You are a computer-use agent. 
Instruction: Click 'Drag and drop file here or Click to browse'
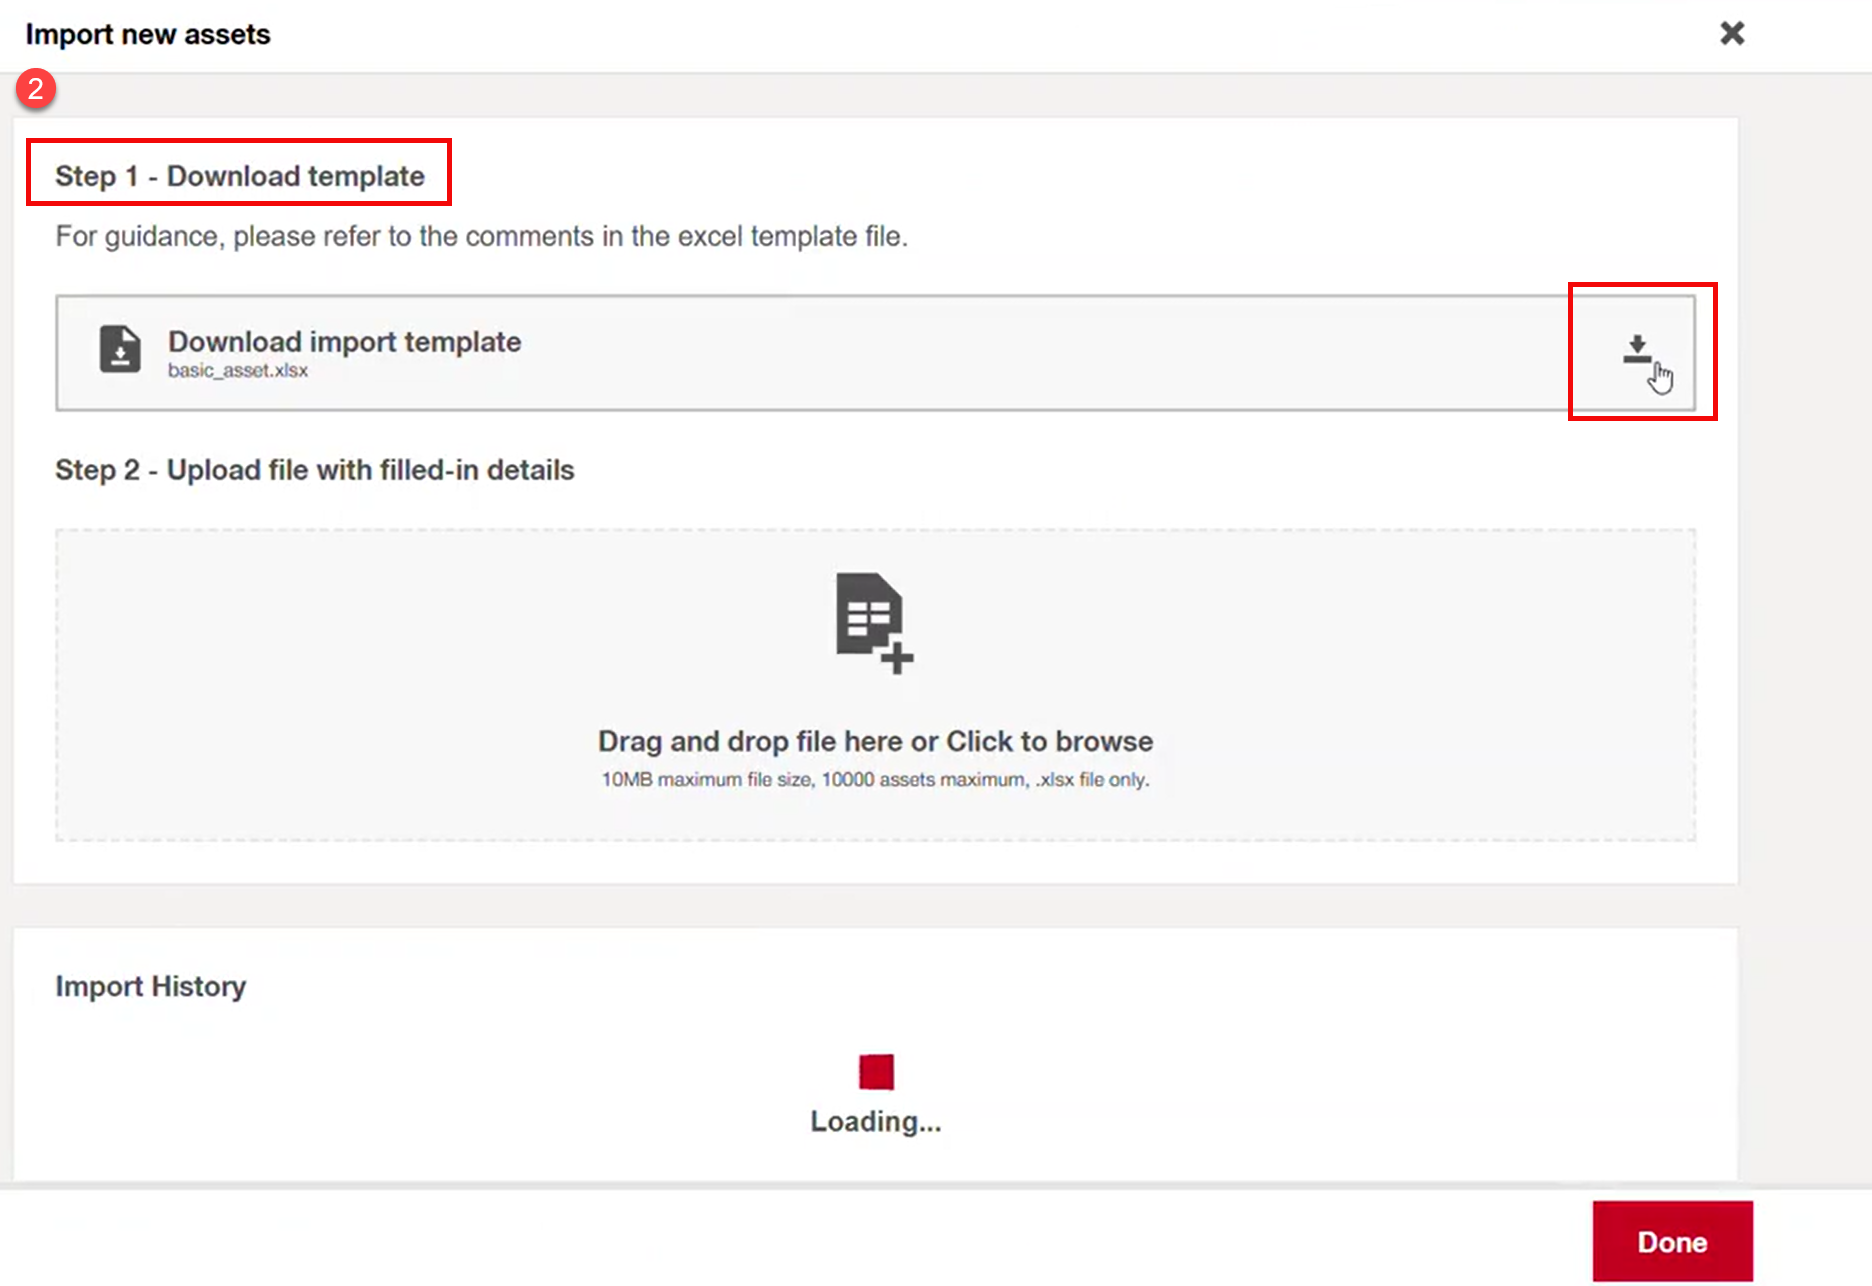coord(875,741)
